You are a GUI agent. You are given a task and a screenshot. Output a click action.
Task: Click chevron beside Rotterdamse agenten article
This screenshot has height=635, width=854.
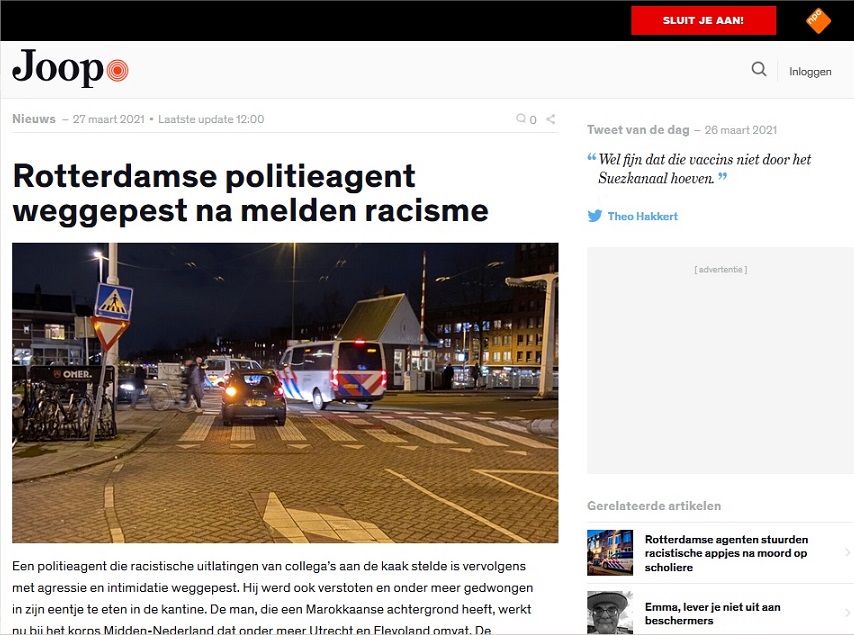pyautogui.click(x=847, y=553)
